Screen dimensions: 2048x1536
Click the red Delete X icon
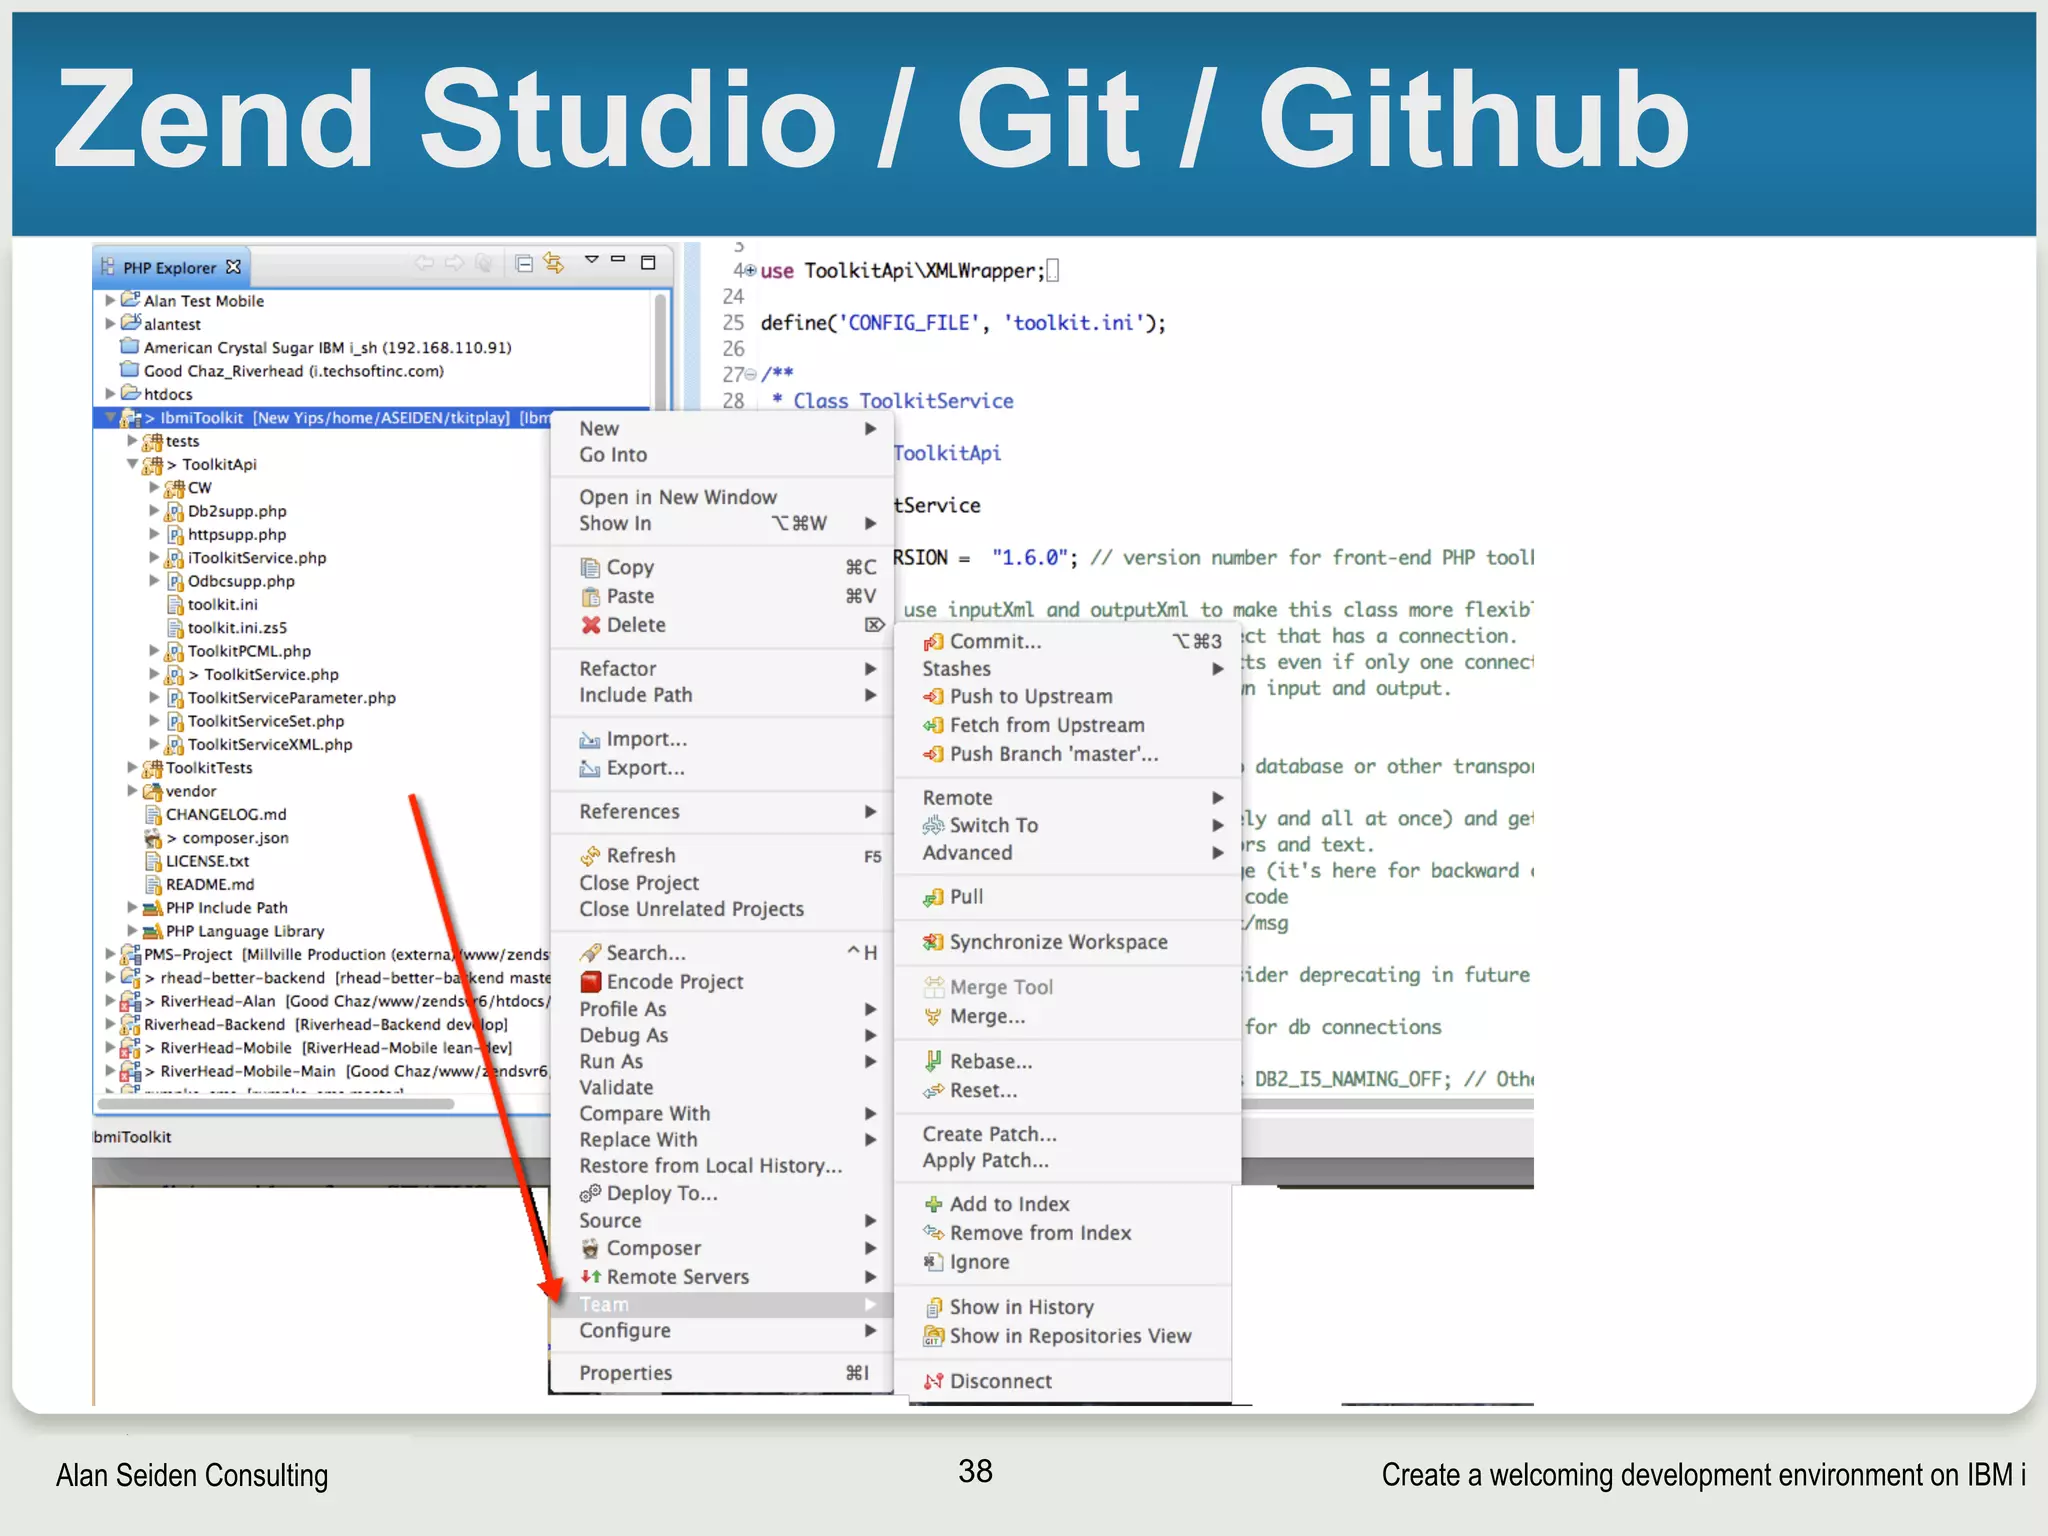click(590, 625)
